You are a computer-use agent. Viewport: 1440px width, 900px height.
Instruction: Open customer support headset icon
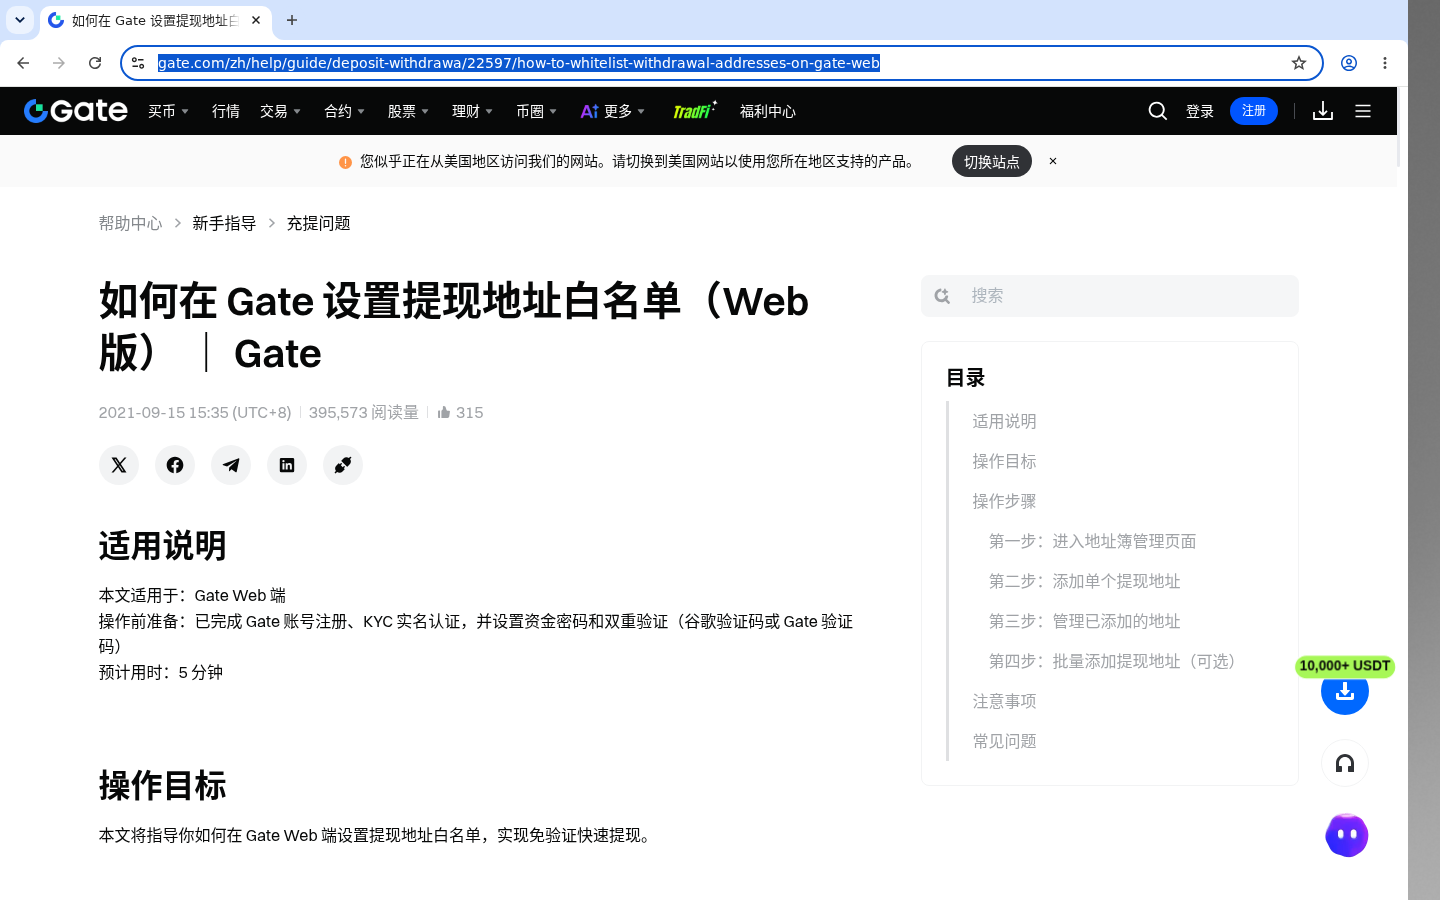(x=1345, y=764)
